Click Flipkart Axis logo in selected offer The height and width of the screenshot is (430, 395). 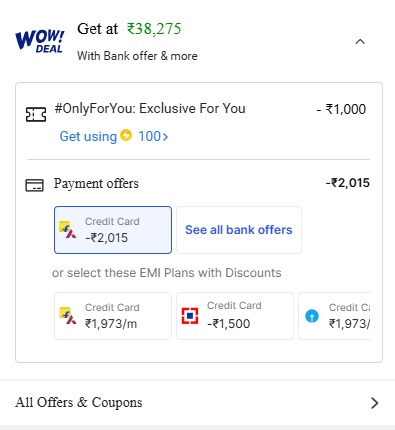(67, 230)
